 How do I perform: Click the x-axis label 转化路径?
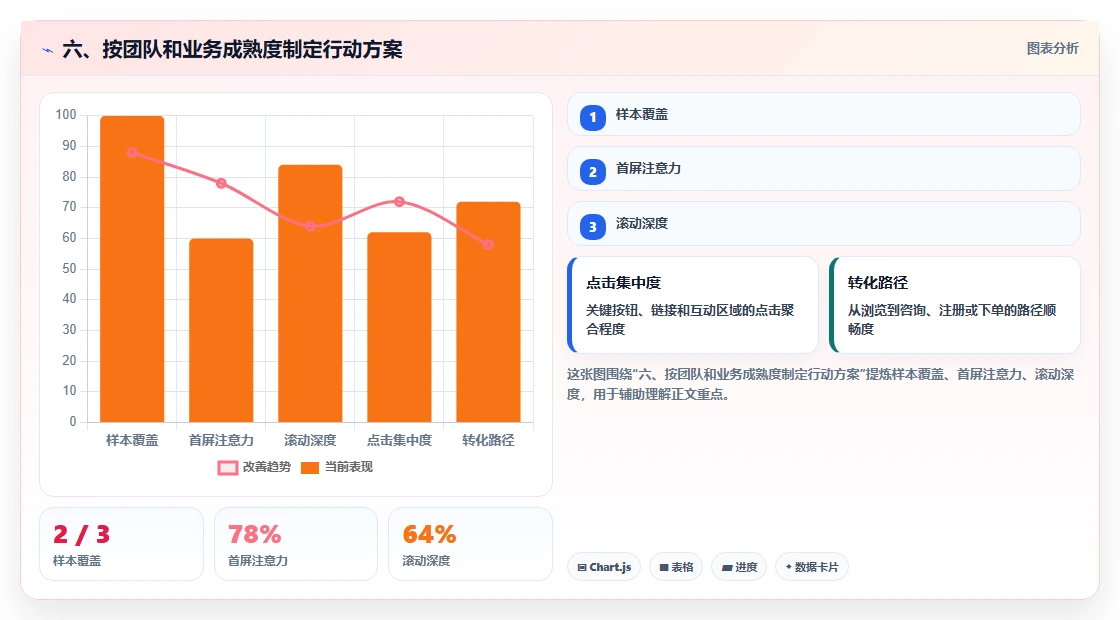489,441
